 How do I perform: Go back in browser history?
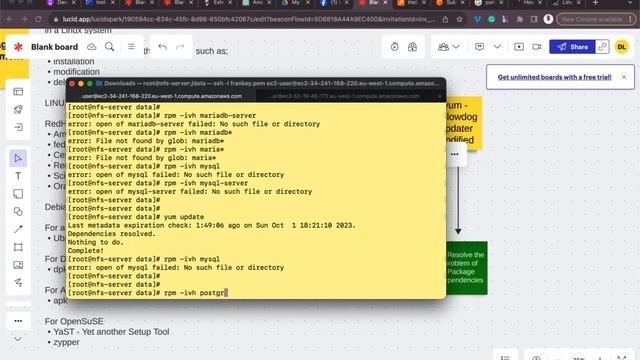click(x=9, y=19)
